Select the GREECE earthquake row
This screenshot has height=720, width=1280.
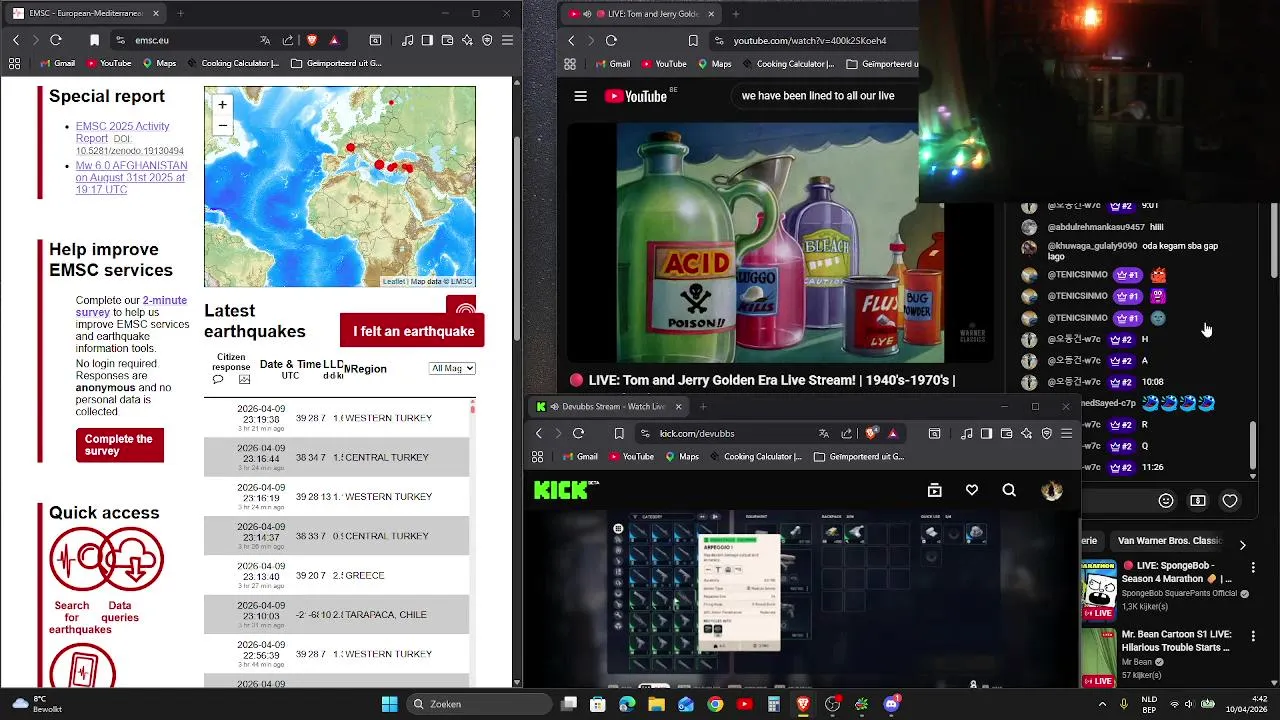click(x=336, y=576)
